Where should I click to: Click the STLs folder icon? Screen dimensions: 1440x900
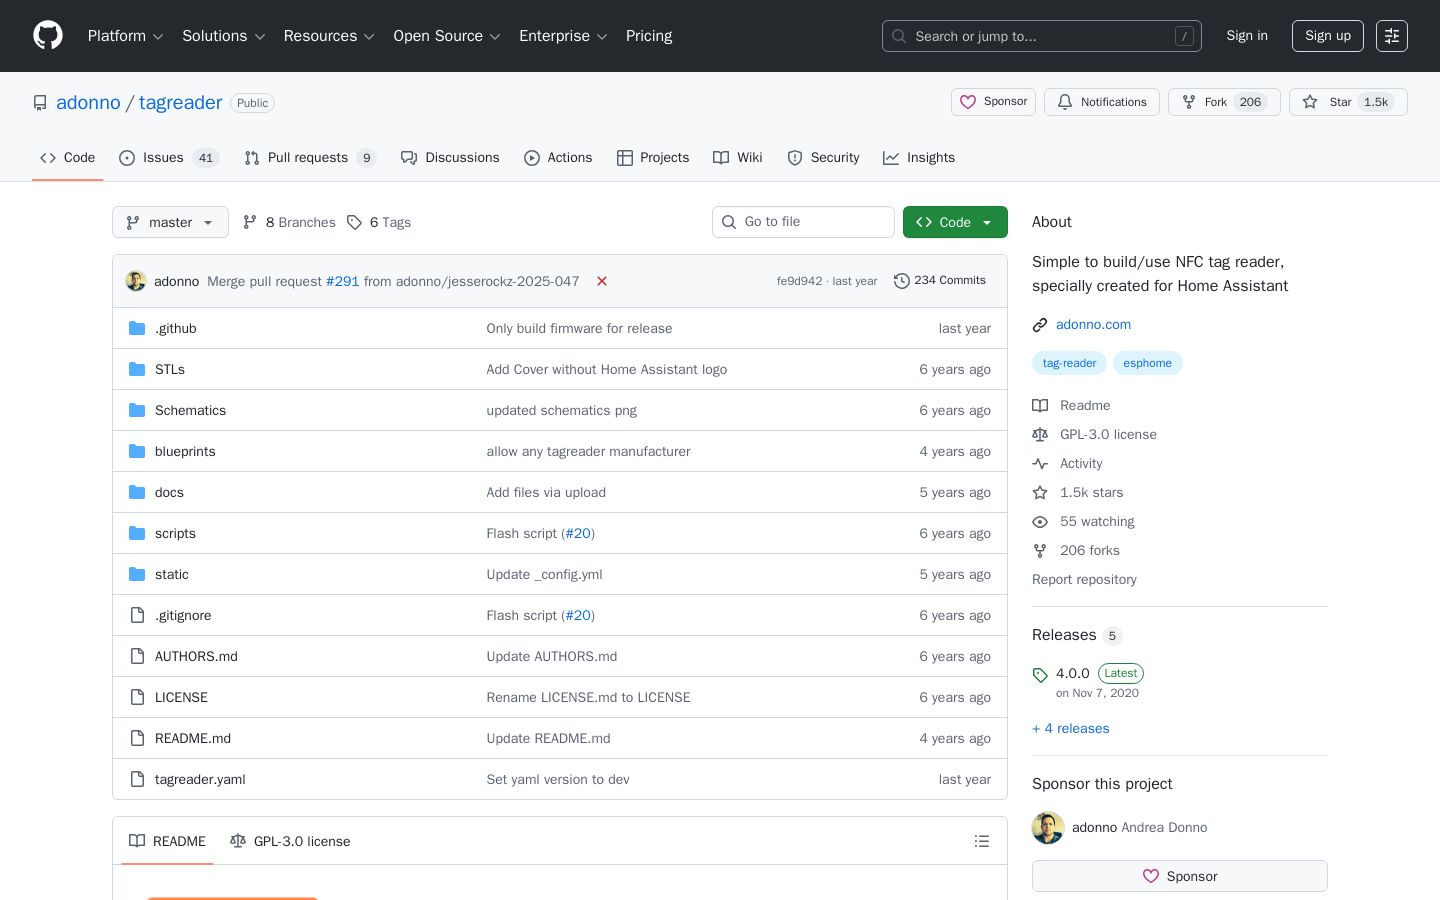(137, 369)
